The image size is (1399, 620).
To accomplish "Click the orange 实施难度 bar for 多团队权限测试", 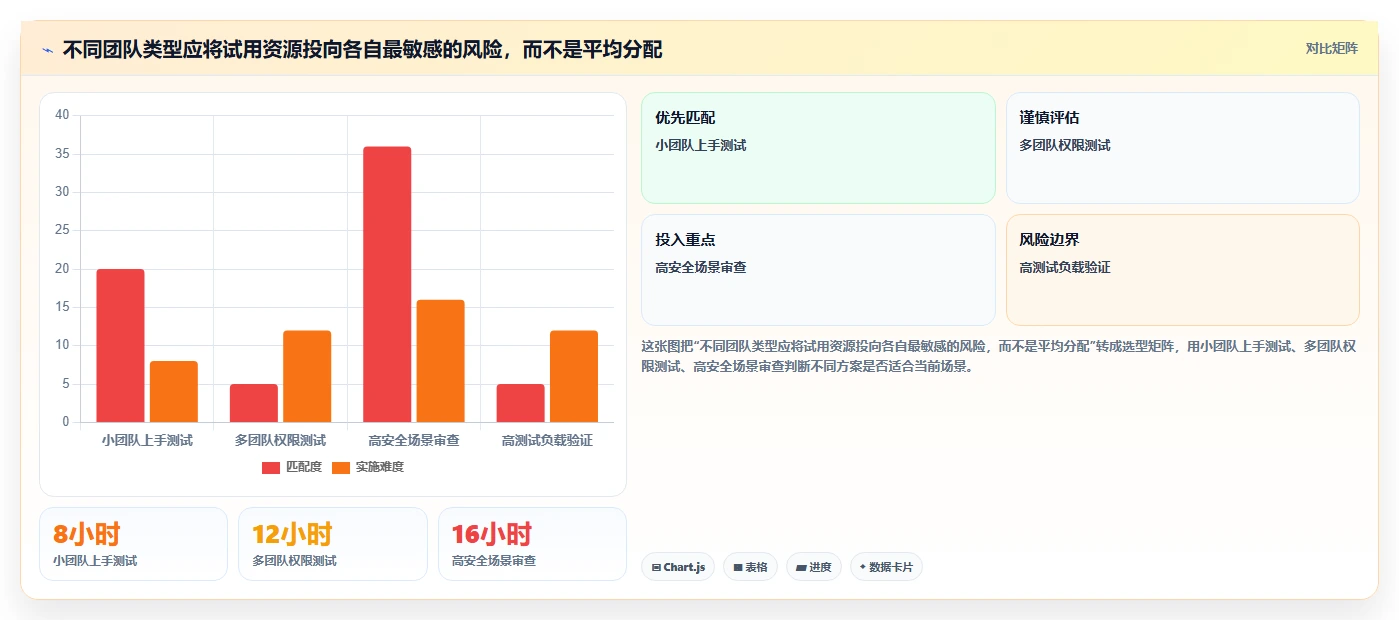I will click(x=307, y=376).
